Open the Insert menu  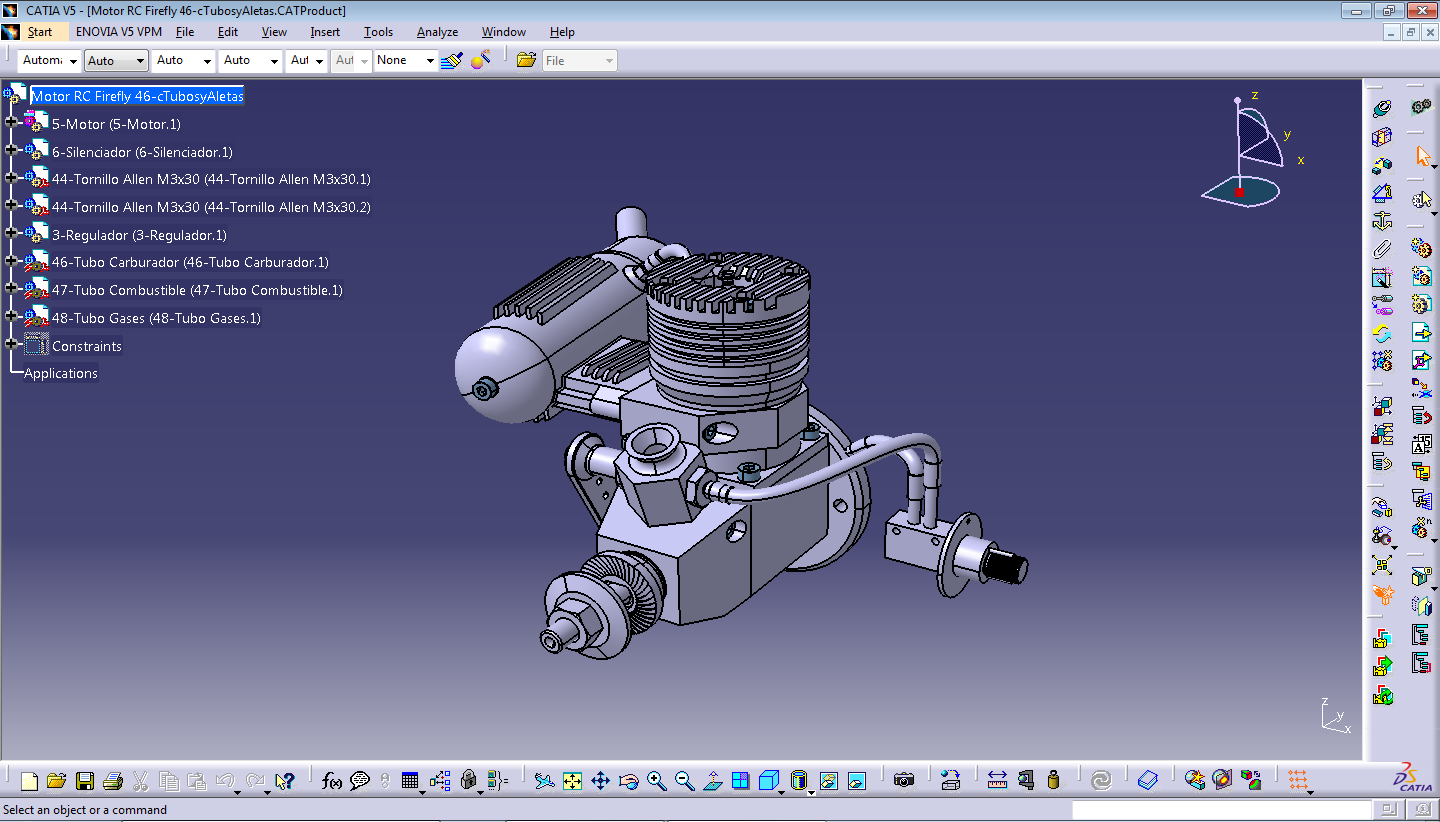tap(325, 32)
